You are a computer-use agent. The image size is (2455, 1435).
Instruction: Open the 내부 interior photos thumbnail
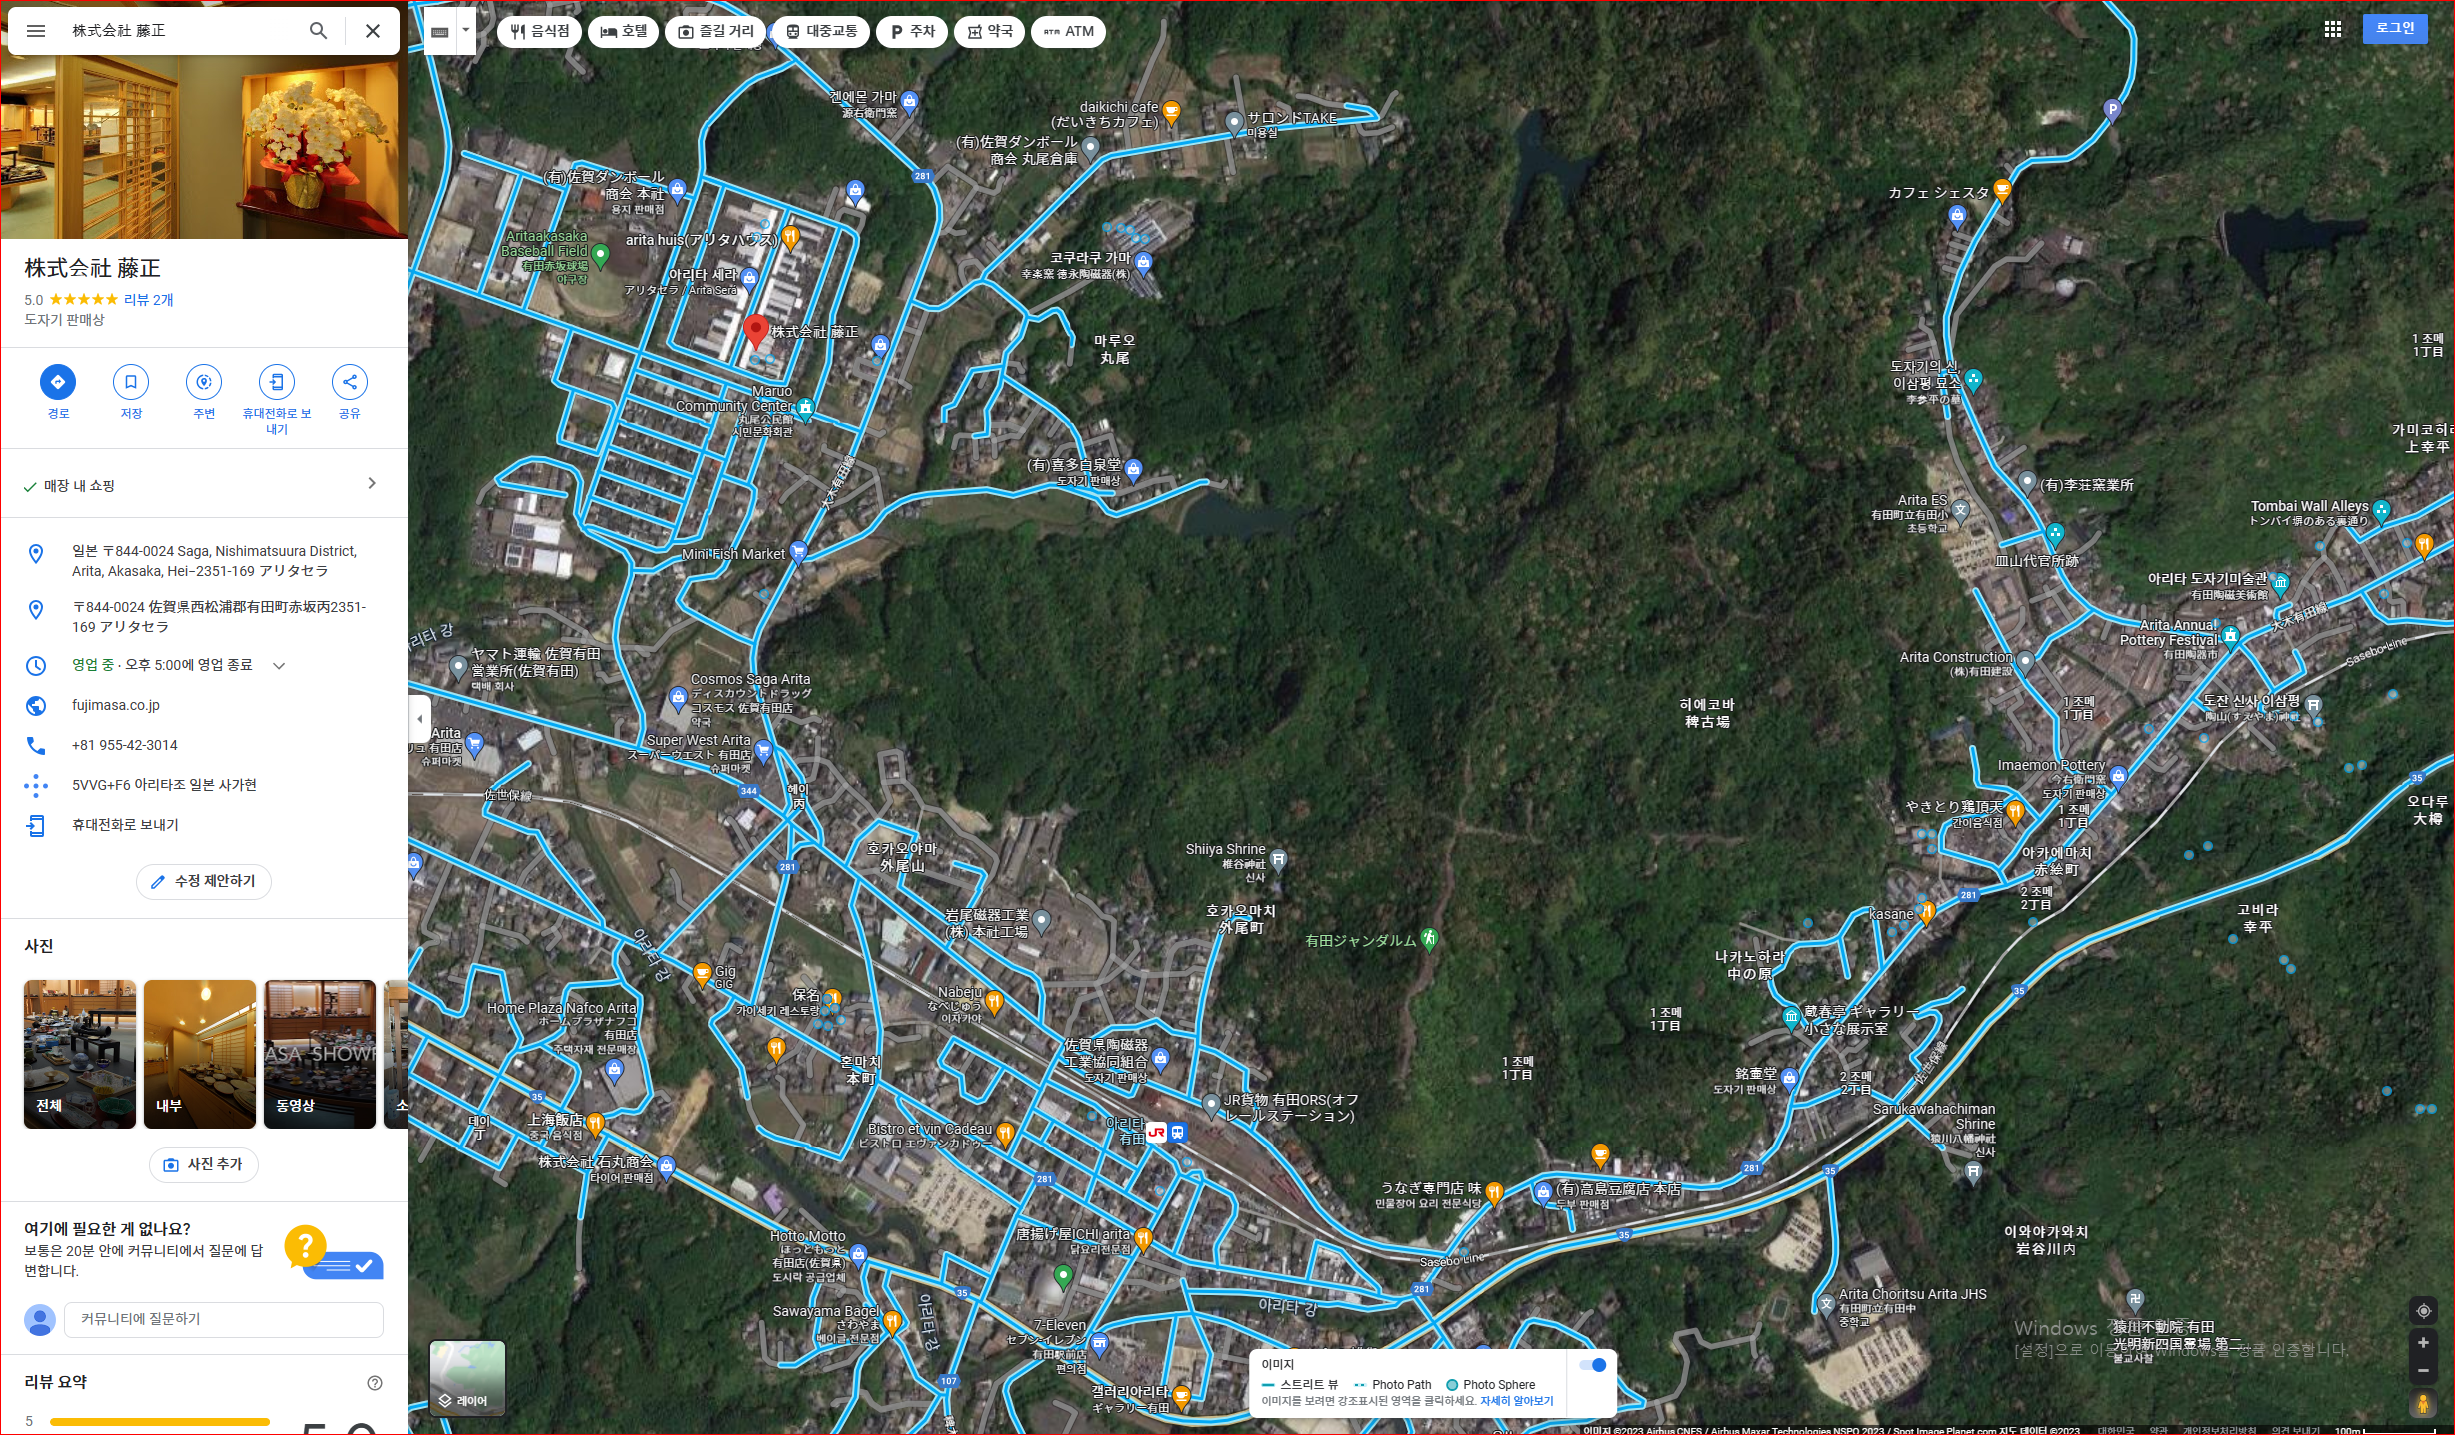pos(200,1054)
